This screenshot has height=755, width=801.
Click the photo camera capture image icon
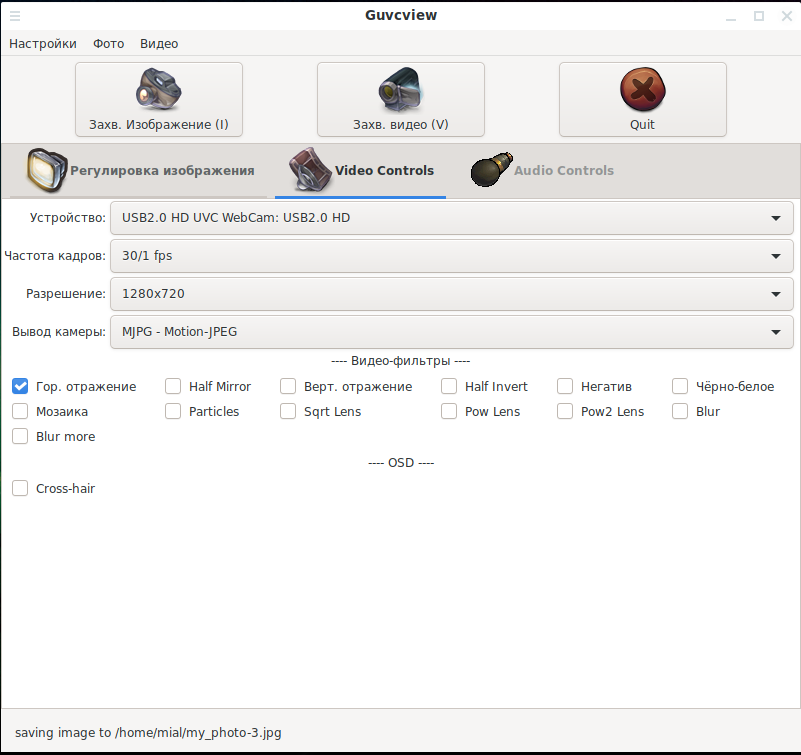coord(158,89)
